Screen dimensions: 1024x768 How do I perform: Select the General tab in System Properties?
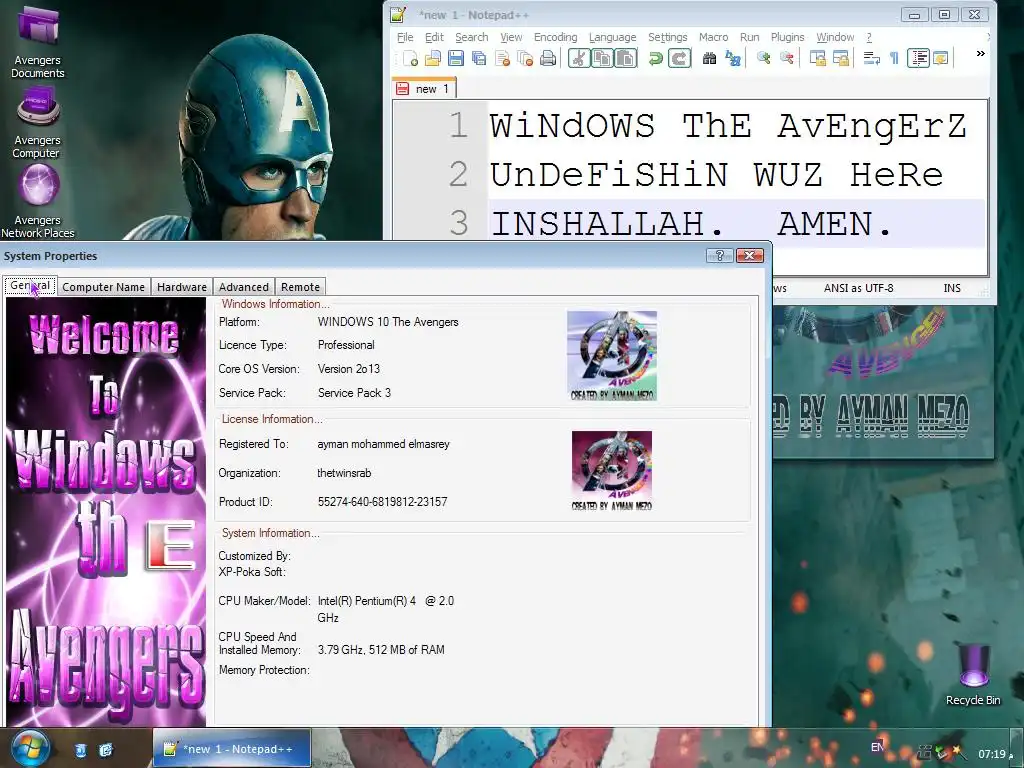[x=30, y=285]
